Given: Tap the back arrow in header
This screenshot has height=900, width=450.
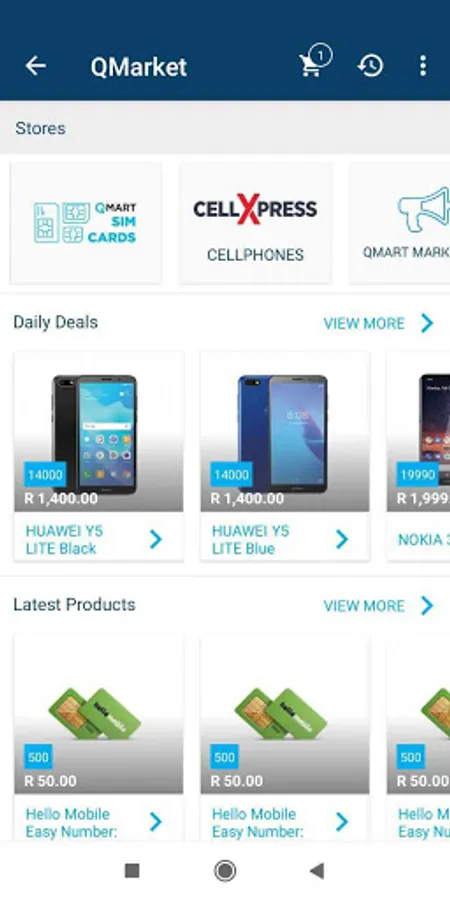Looking at the screenshot, I should [35, 66].
